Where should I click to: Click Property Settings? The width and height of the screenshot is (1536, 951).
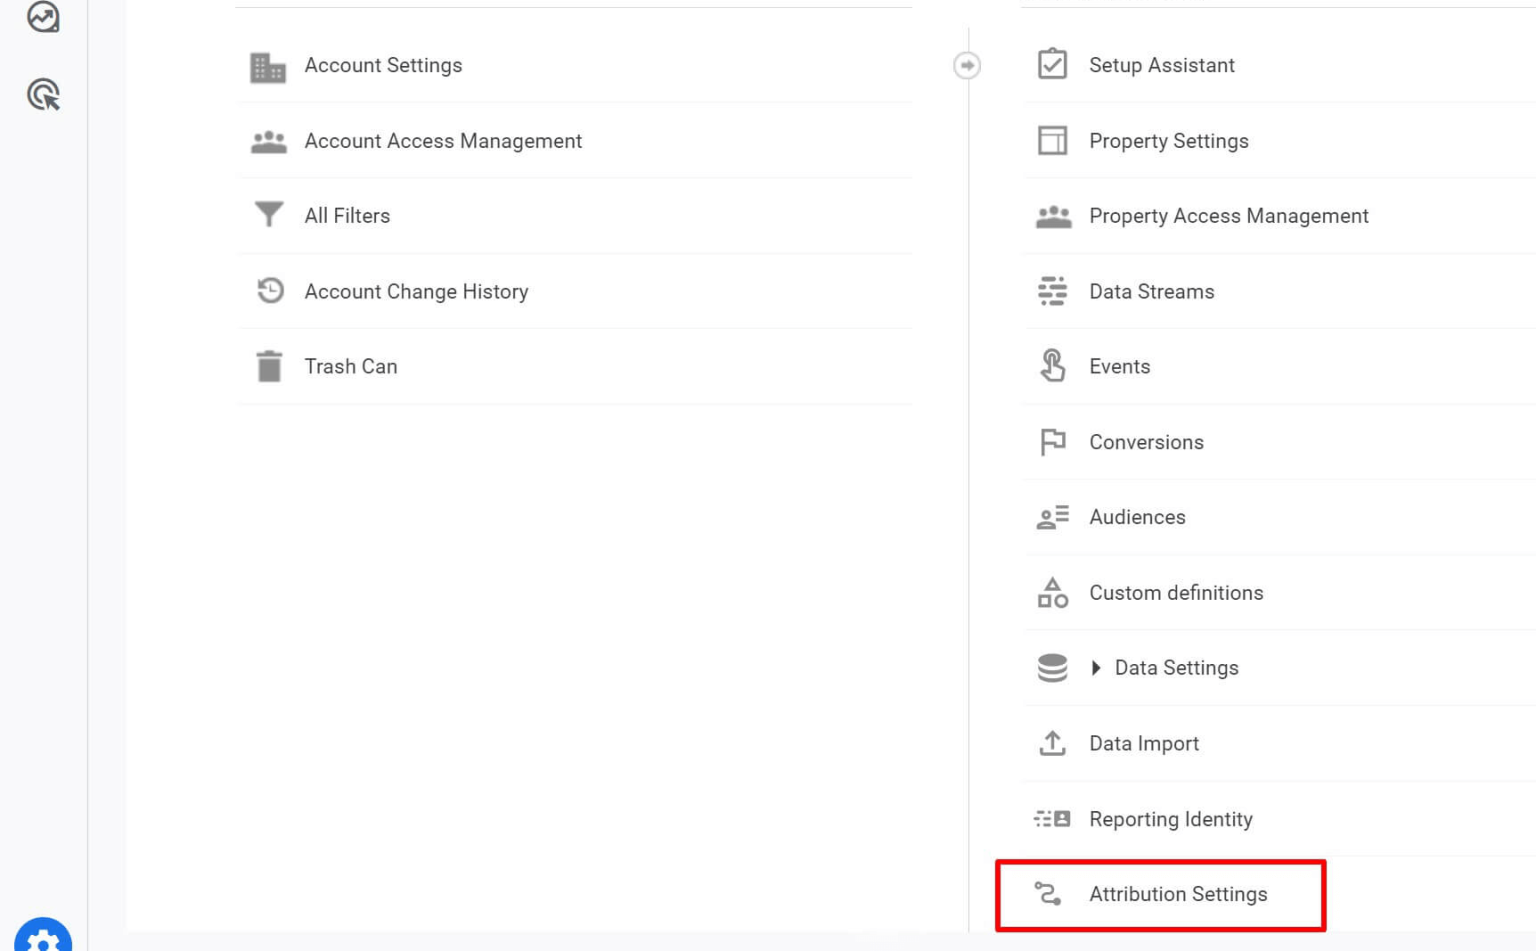[1168, 140]
